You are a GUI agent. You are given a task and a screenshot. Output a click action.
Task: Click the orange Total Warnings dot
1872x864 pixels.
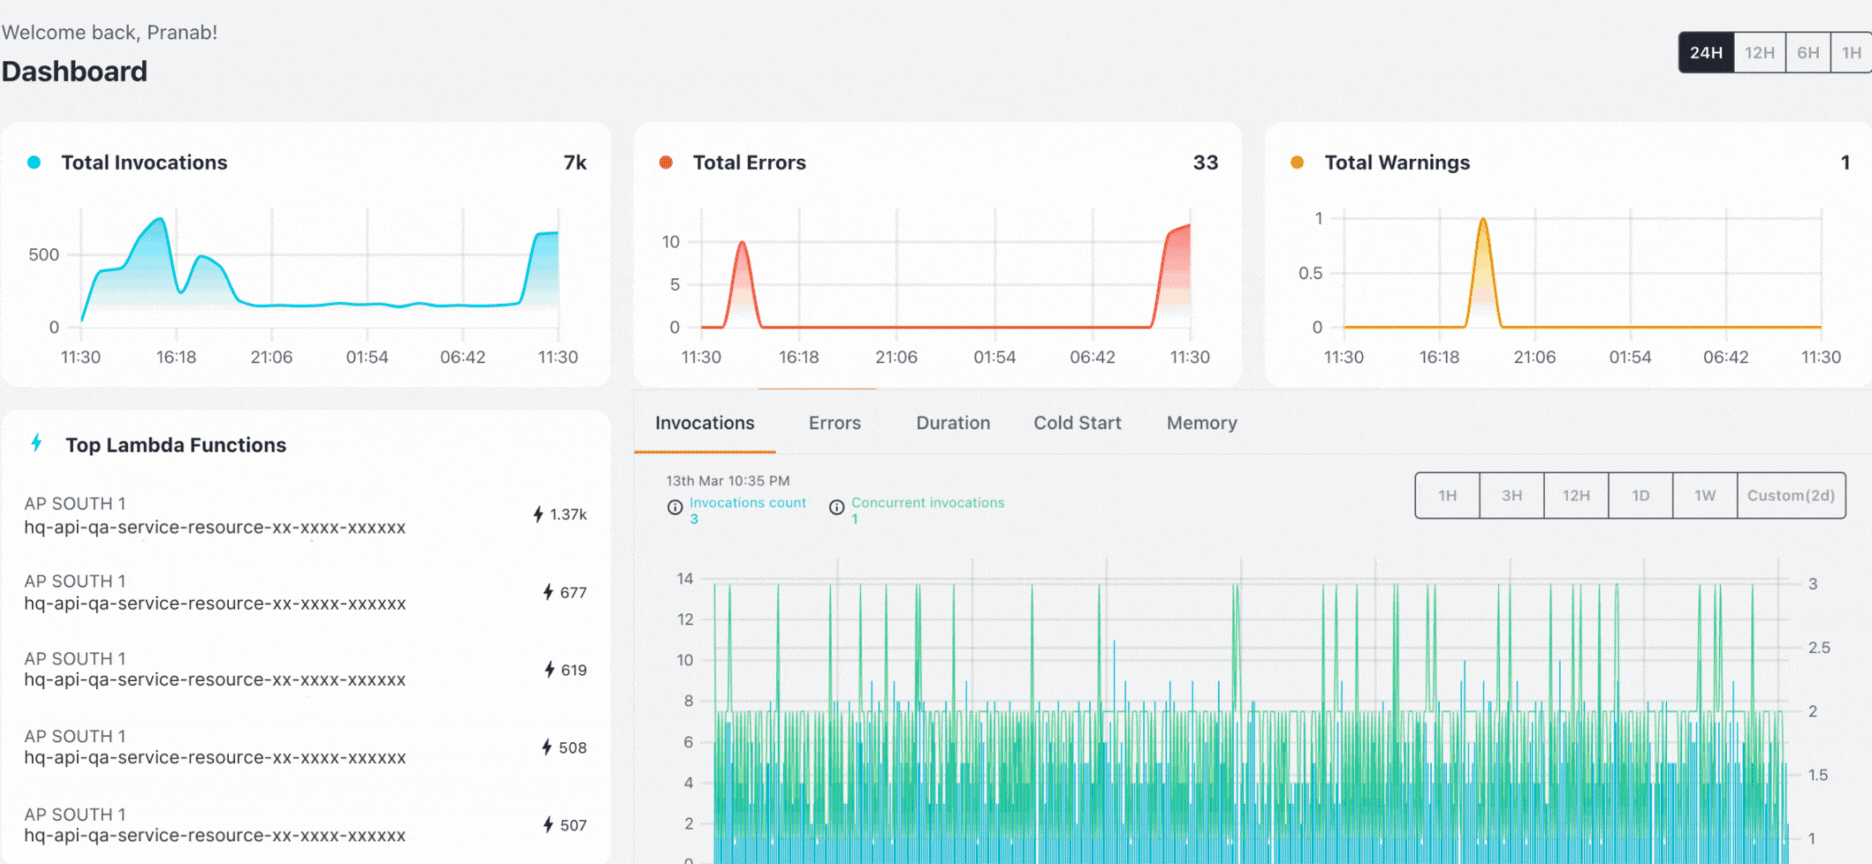click(x=1297, y=162)
